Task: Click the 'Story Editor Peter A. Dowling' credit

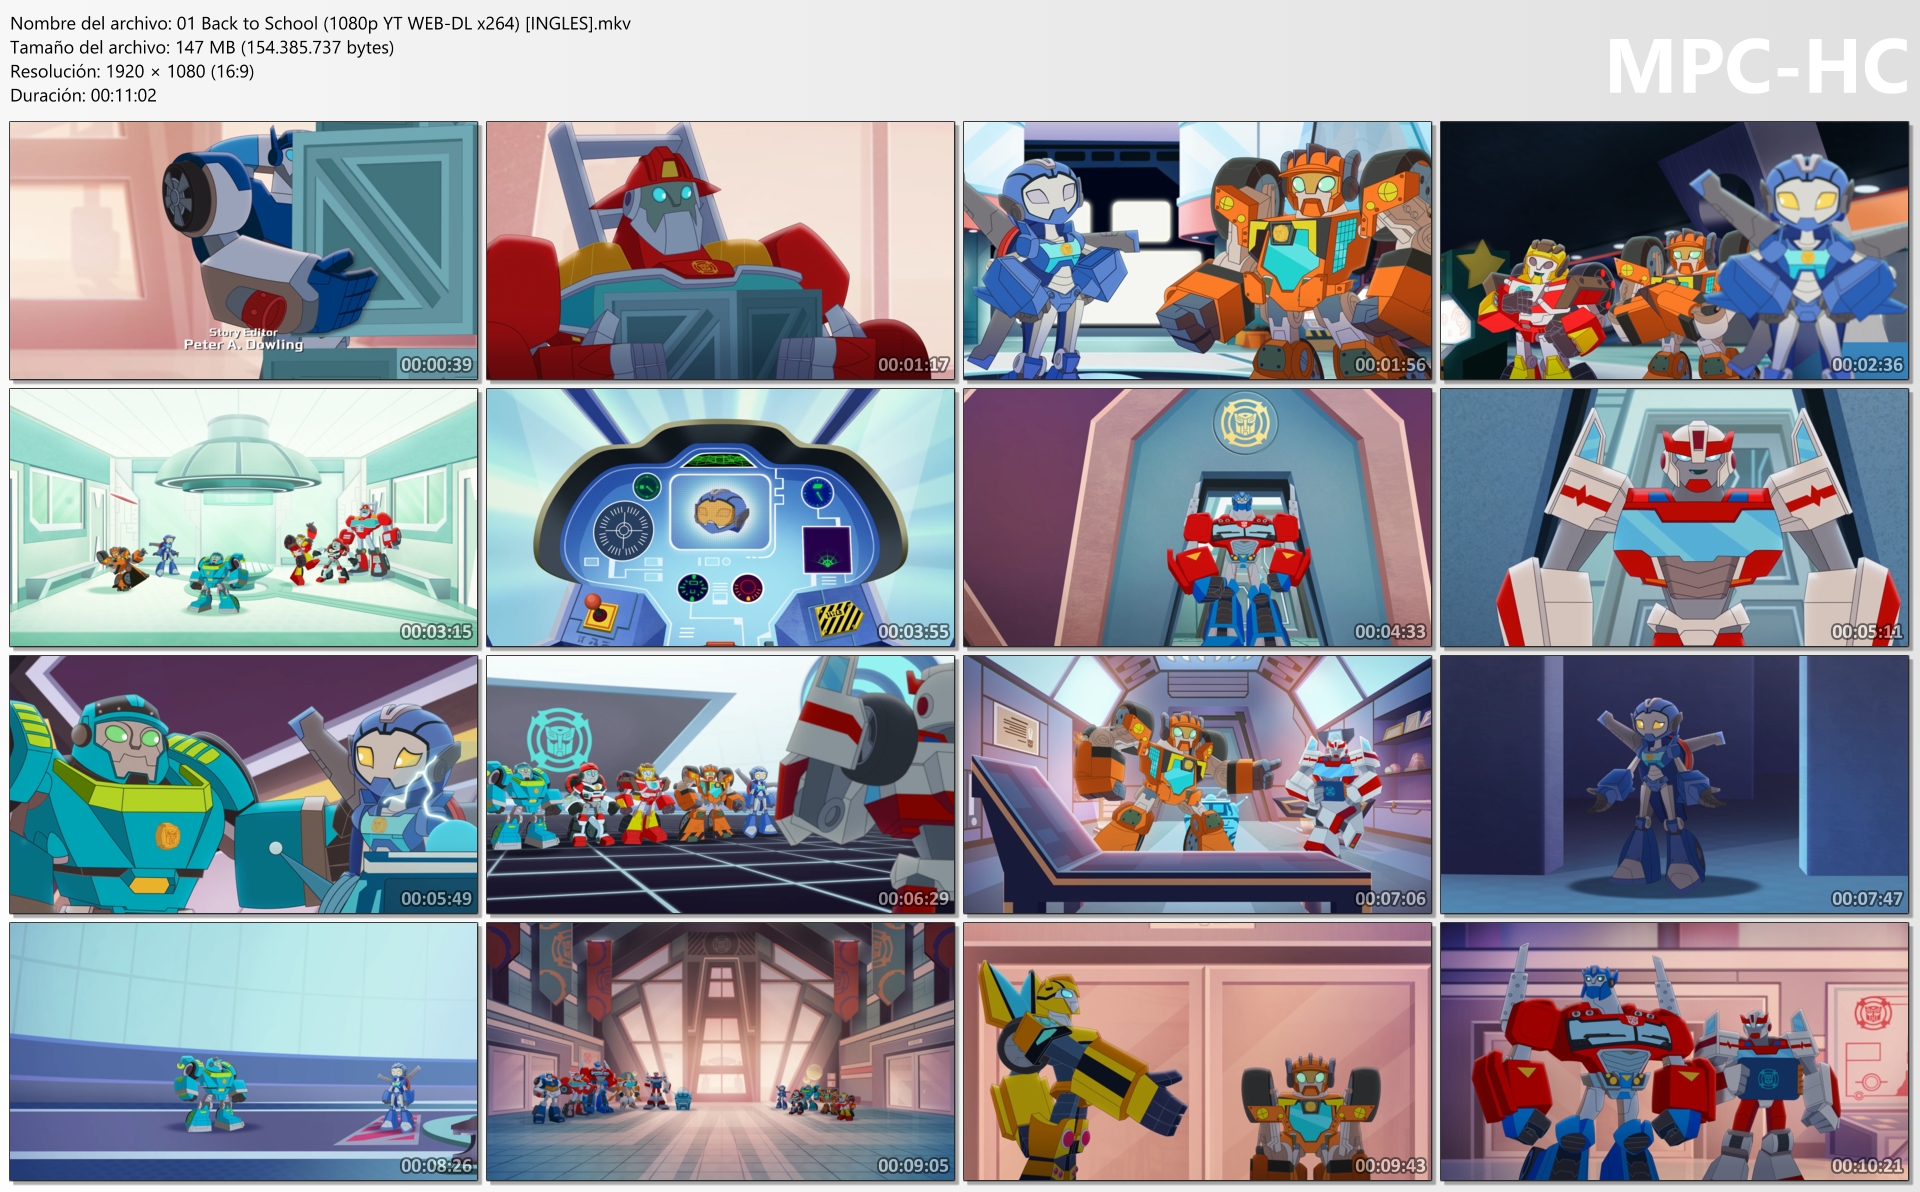Action: [243, 339]
